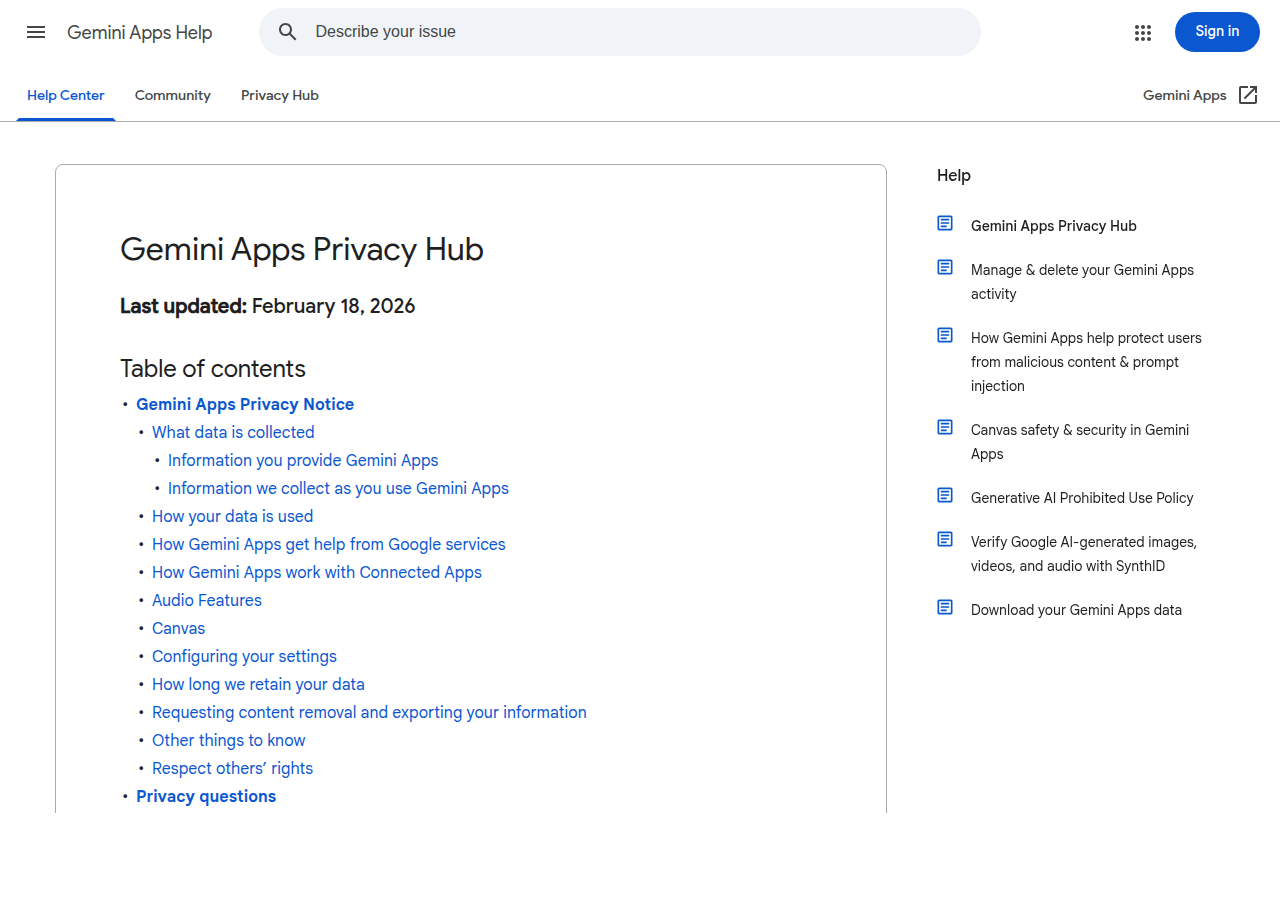Open the Google apps grid
This screenshot has height=900, width=1280.
pos(1143,33)
